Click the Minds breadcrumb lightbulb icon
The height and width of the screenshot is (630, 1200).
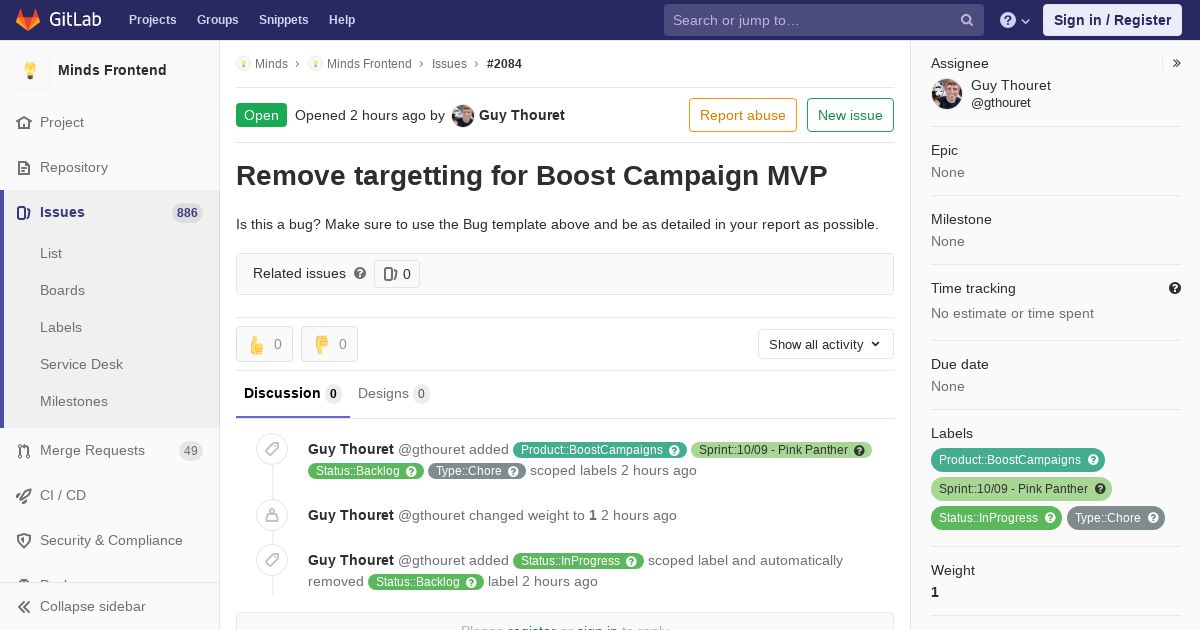pos(243,64)
